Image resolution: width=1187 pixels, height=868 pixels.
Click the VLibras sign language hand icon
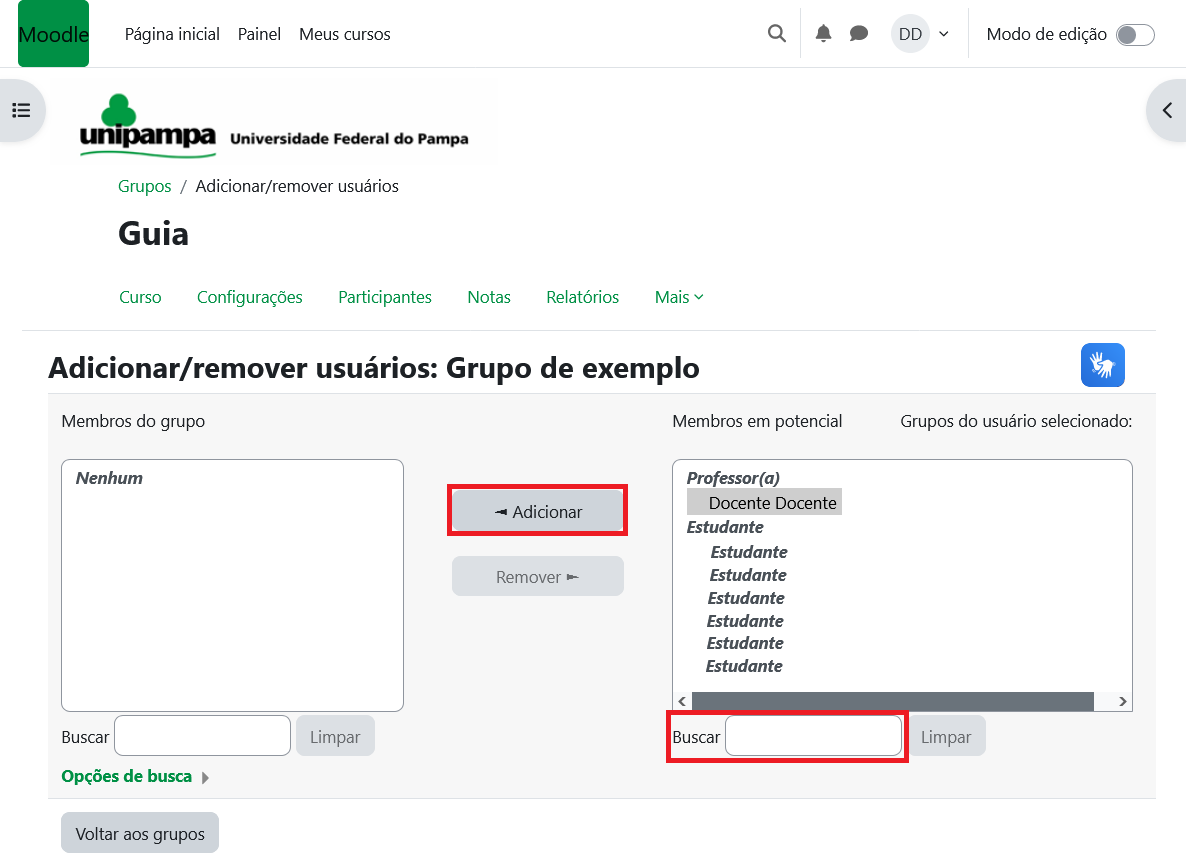[x=1102, y=365]
